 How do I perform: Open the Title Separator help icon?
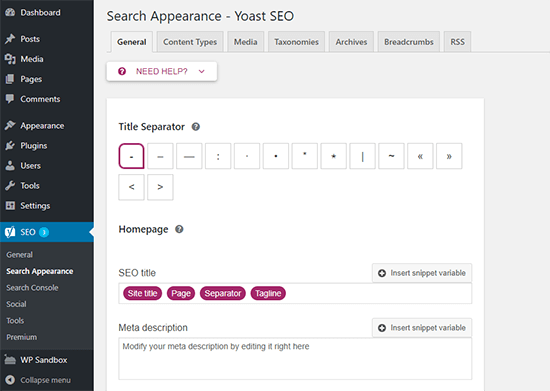(196, 127)
